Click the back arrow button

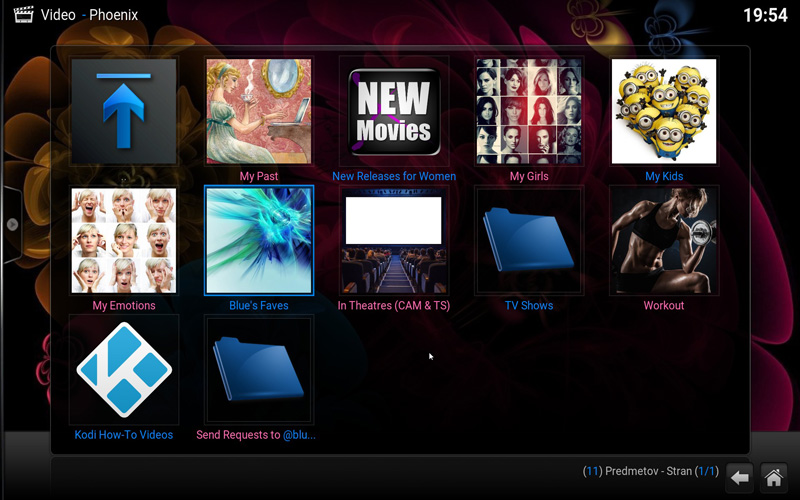point(739,477)
